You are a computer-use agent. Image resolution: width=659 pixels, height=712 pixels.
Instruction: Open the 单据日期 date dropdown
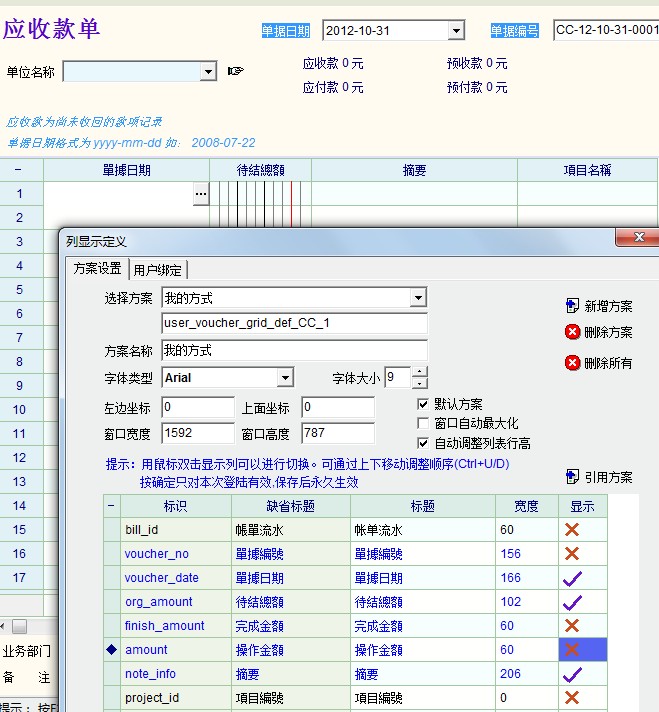[x=456, y=31]
